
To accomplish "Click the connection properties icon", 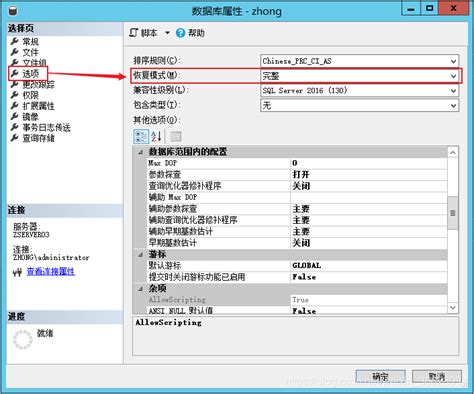I will click(17, 273).
